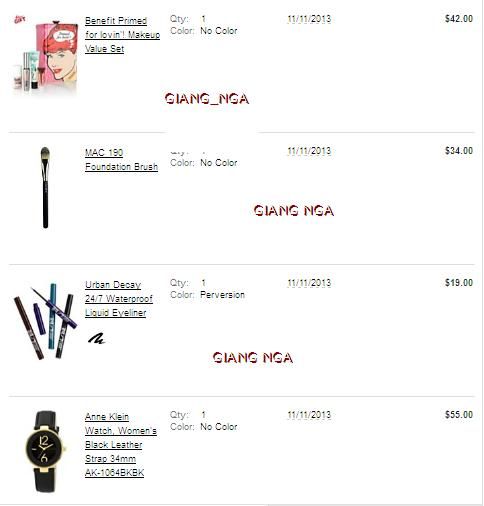Click the Perversion color label

pos(222,295)
